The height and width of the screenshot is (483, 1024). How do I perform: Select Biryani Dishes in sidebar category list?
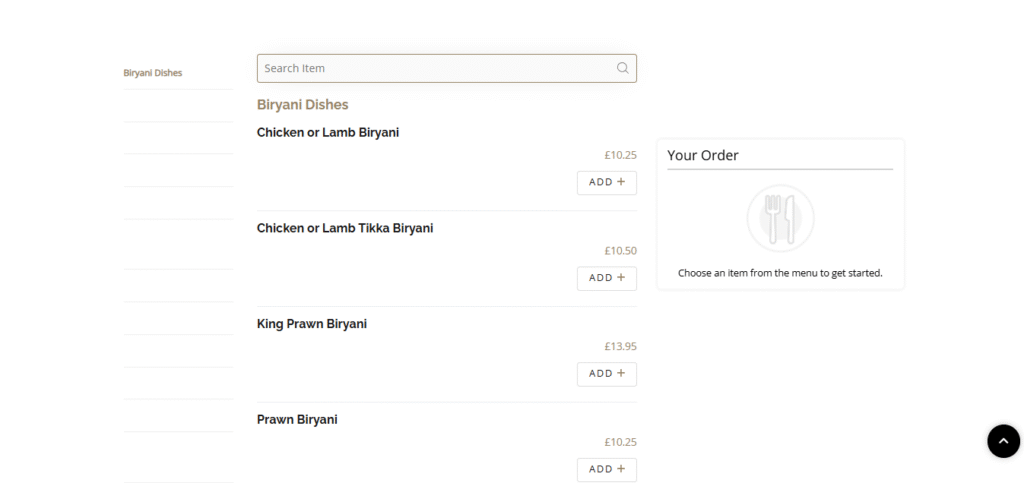click(153, 73)
